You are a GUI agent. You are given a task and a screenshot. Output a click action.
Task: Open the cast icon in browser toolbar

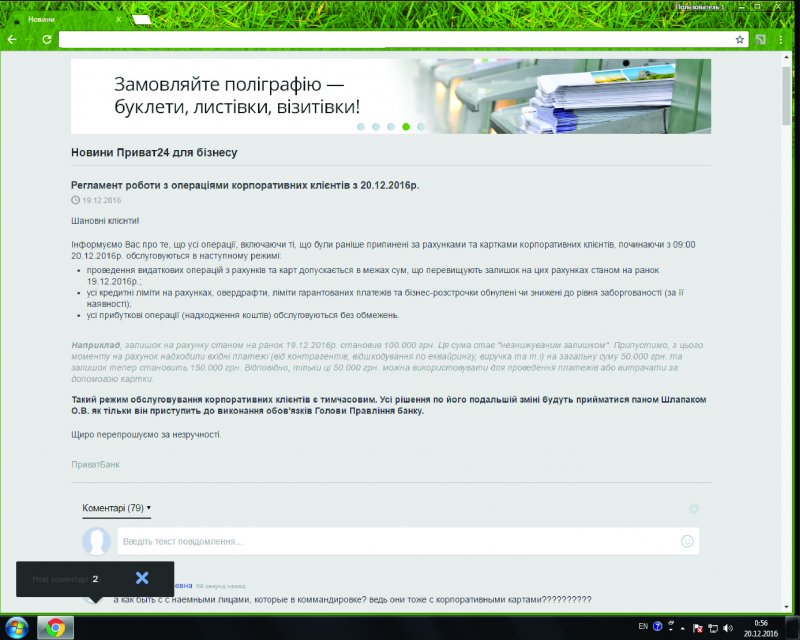pyautogui.click(x=761, y=40)
